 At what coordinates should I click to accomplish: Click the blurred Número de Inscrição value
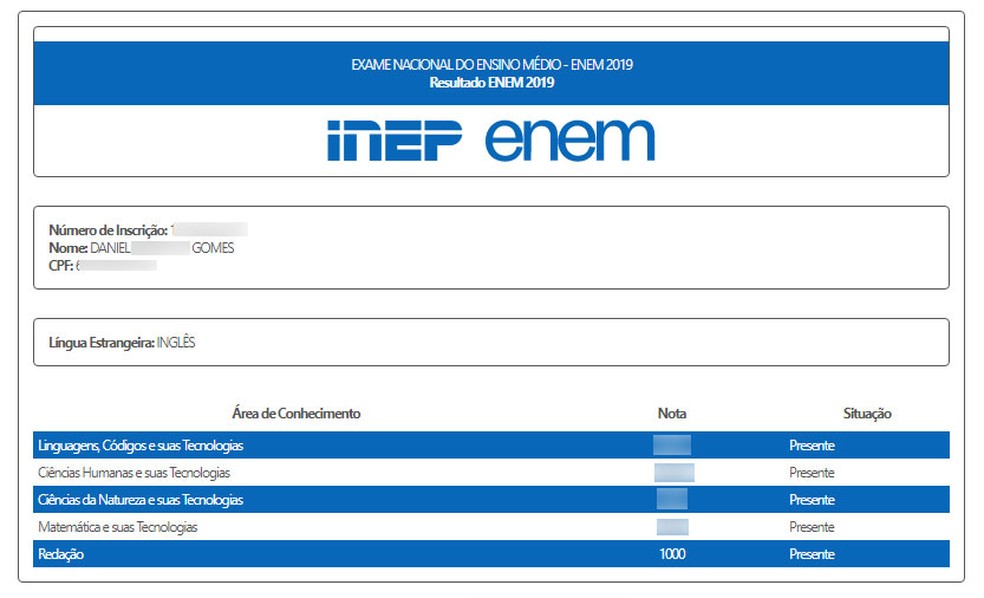pyautogui.click(x=210, y=230)
